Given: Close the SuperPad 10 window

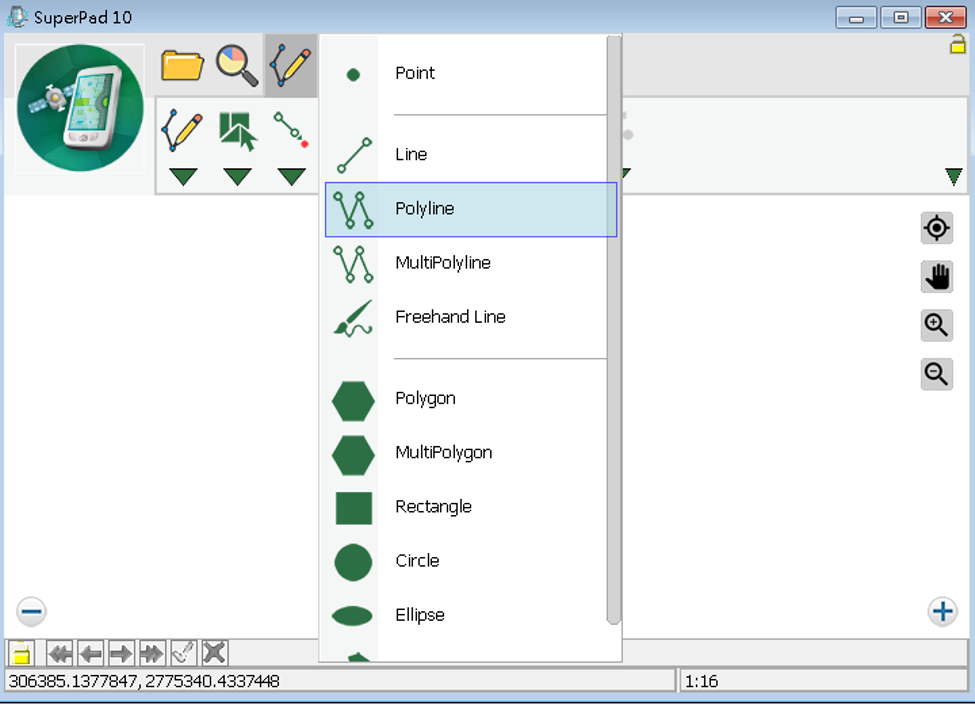Looking at the screenshot, I should coord(945,17).
